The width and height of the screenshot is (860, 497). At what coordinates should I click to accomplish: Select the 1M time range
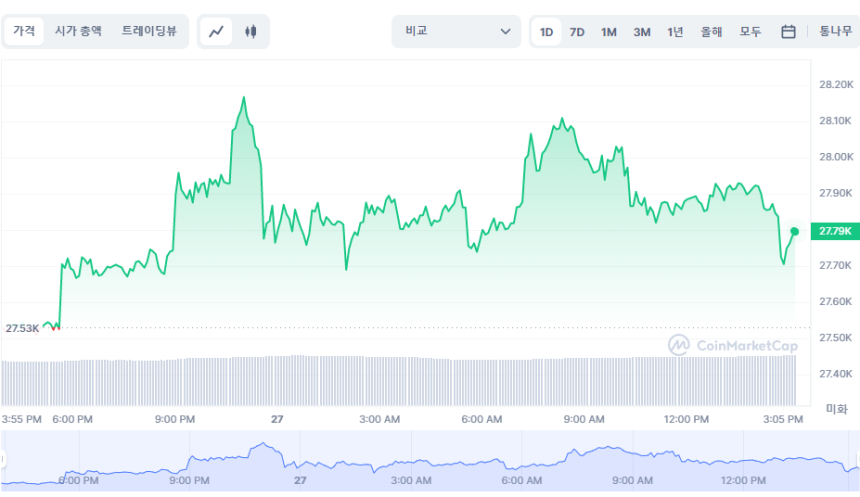pyautogui.click(x=609, y=32)
